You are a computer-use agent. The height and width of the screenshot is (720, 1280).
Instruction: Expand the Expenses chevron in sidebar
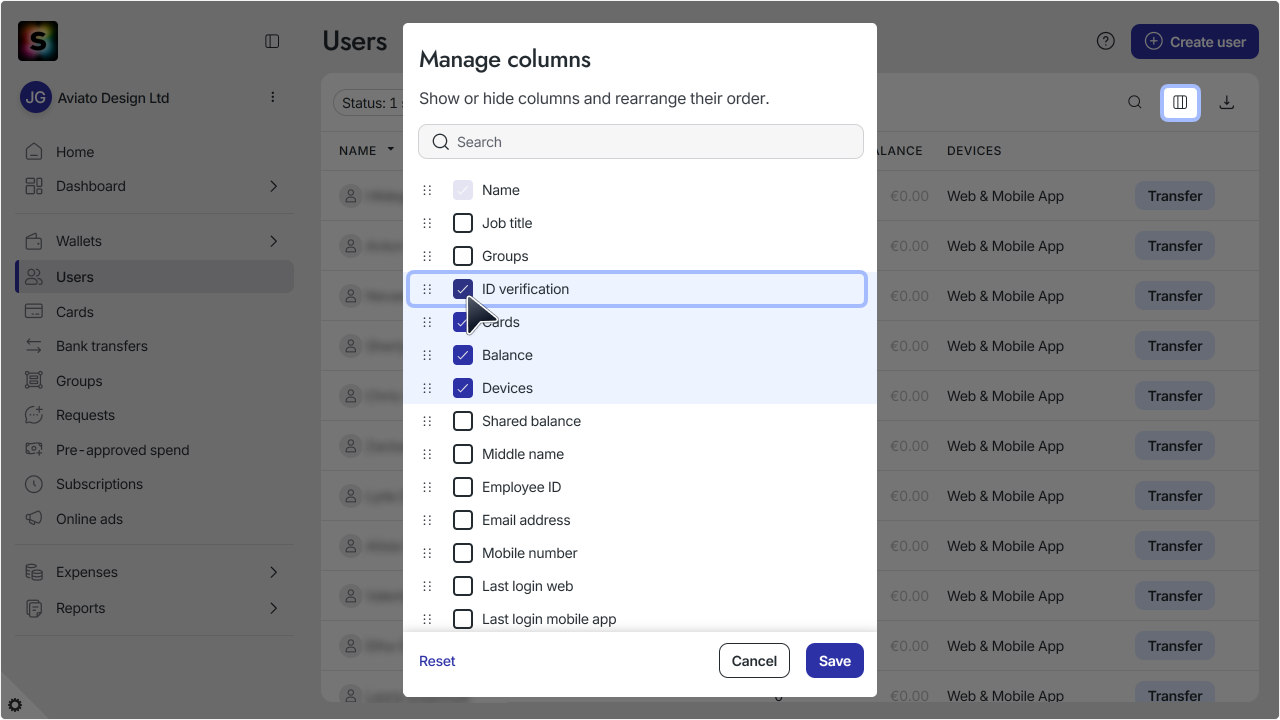[x=273, y=572]
